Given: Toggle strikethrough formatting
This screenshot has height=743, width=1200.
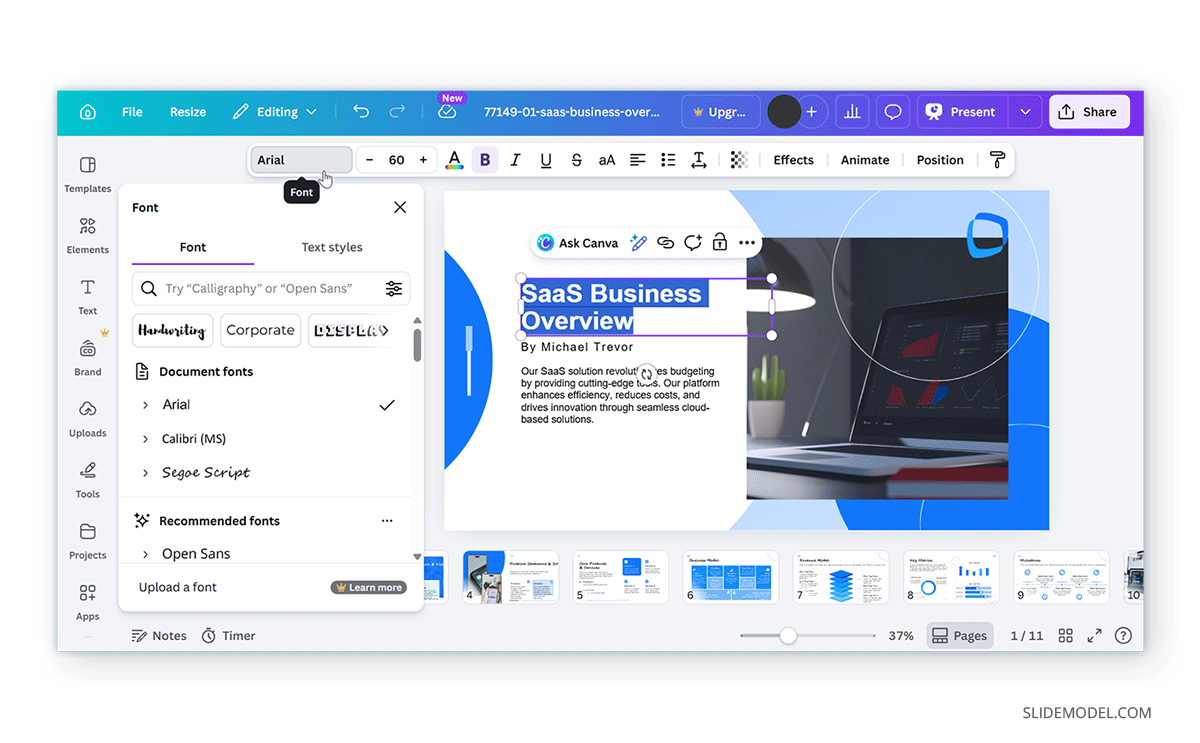Looking at the screenshot, I should pyautogui.click(x=576, y=160).
